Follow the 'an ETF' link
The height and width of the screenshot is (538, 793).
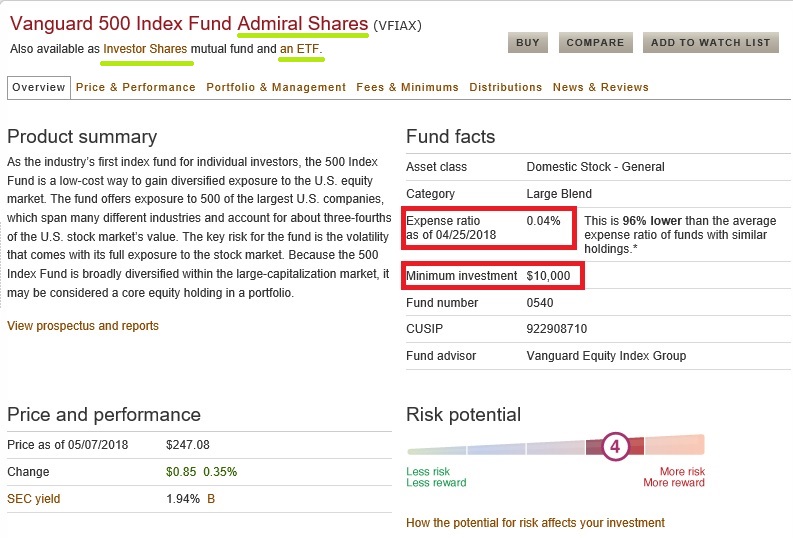point(300,48)
